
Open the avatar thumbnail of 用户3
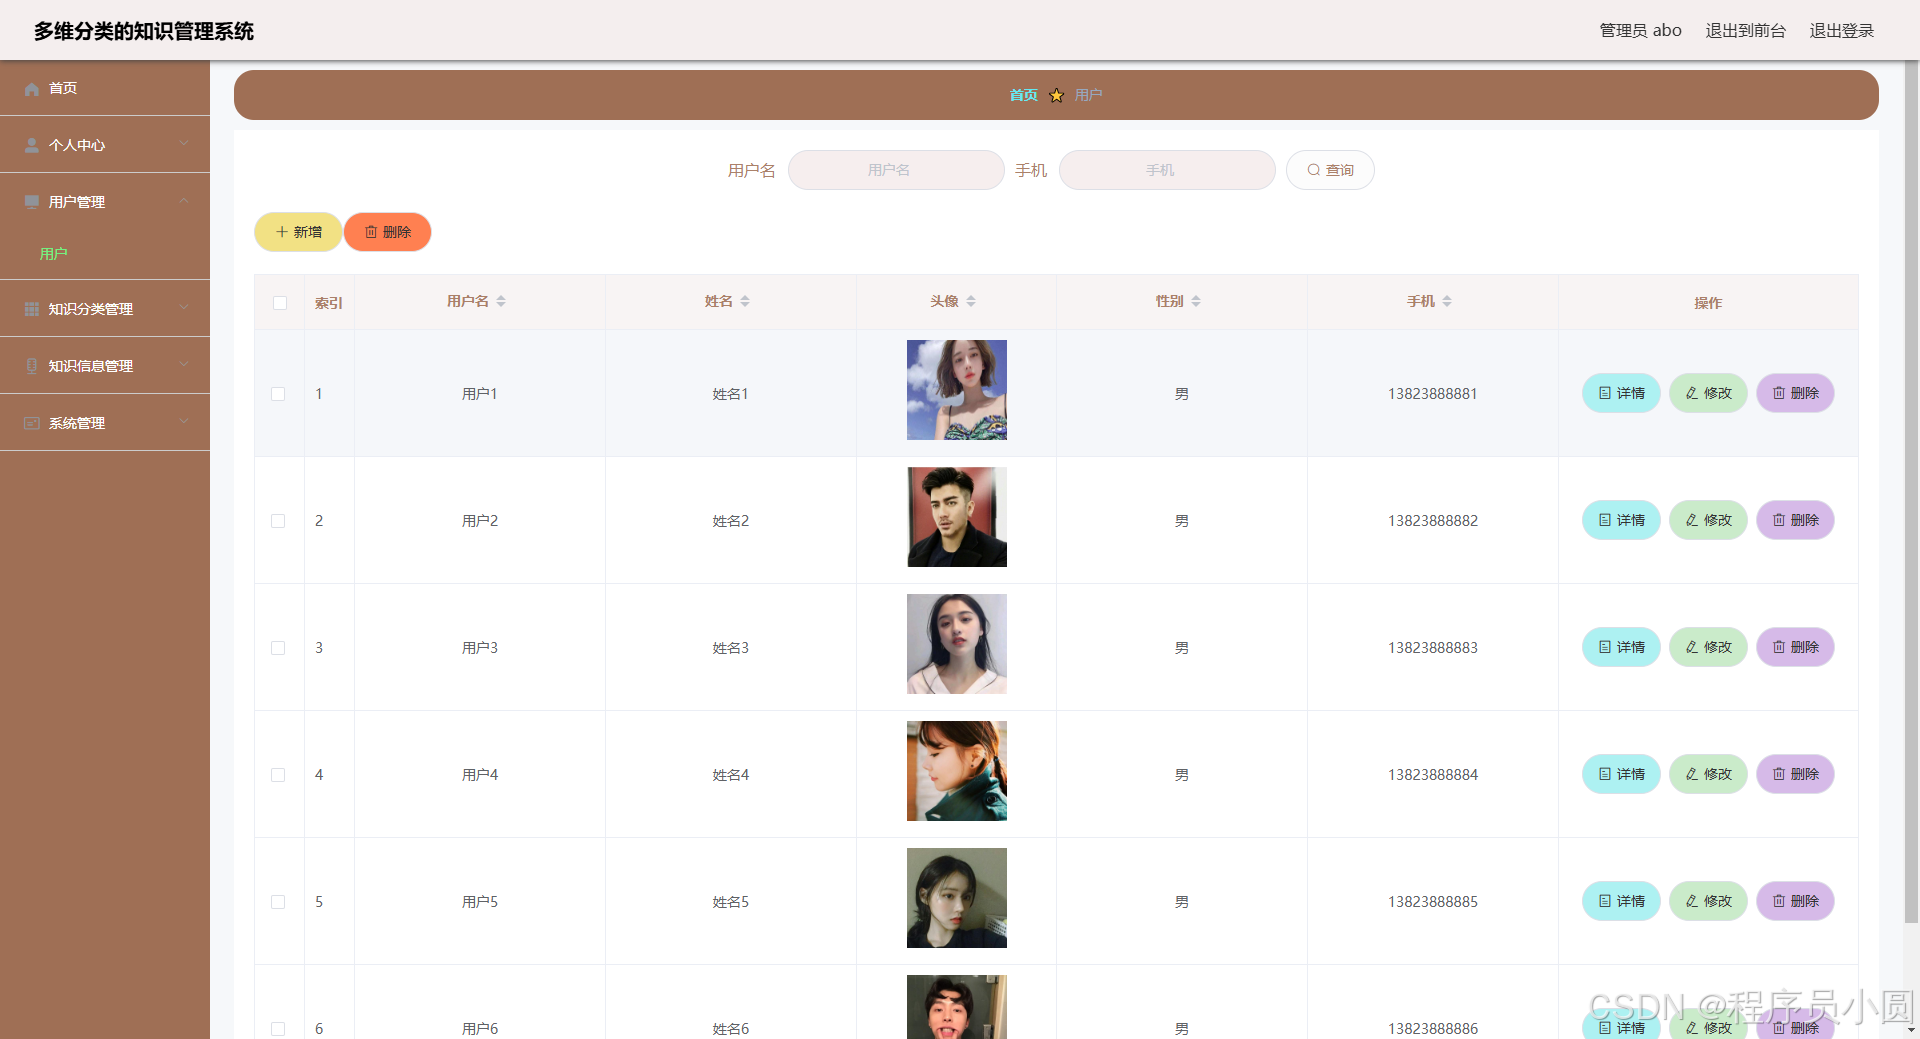coord(957,644)
